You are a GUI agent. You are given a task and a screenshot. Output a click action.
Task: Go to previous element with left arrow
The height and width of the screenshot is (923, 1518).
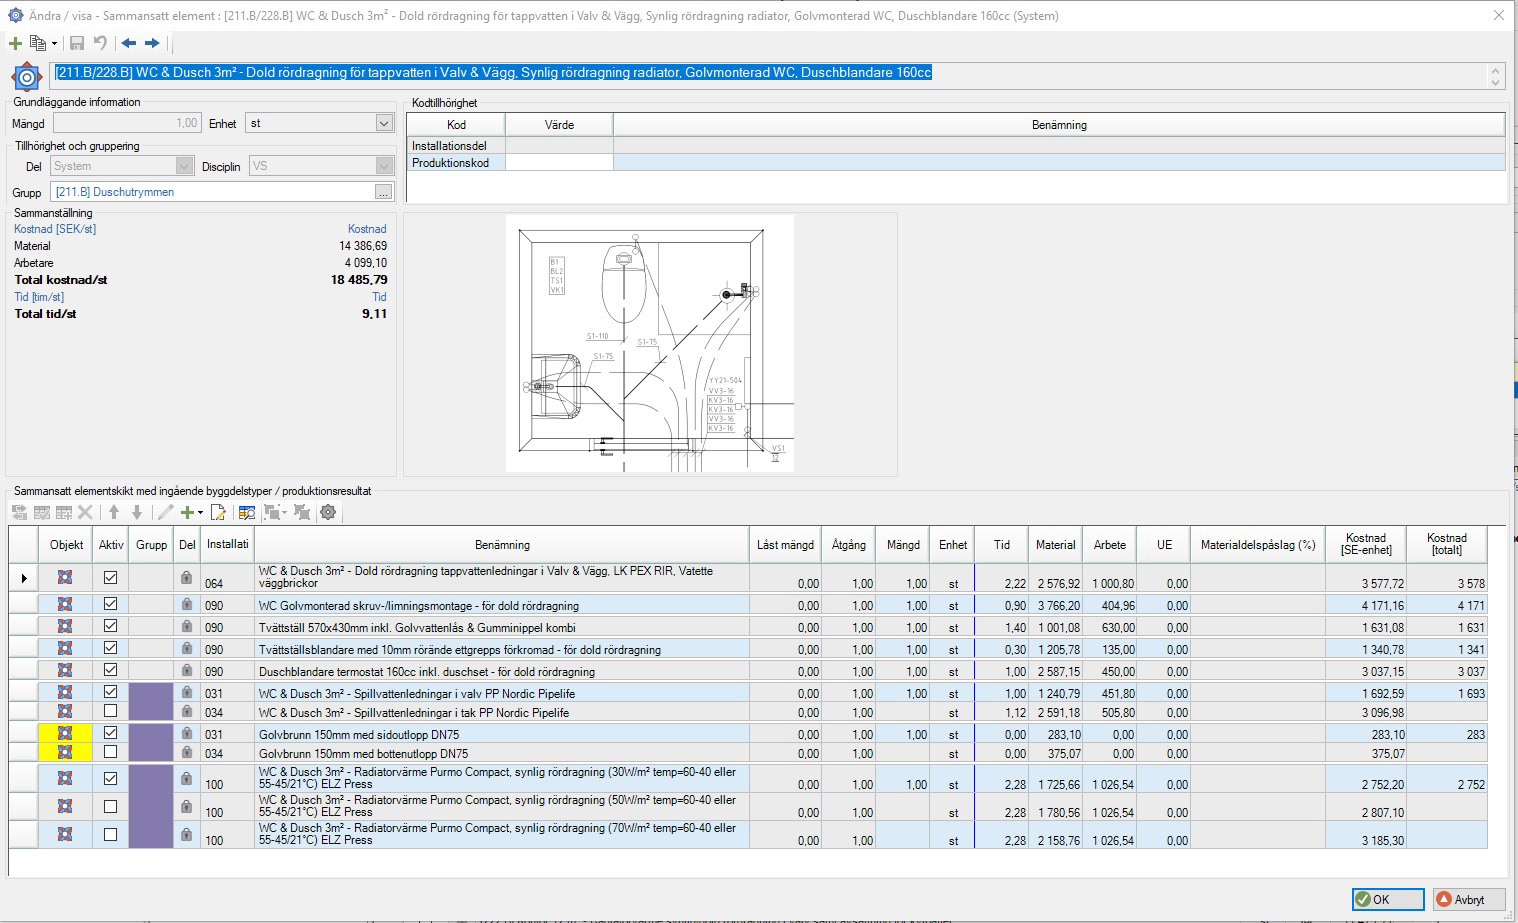(x=129, y=43)
